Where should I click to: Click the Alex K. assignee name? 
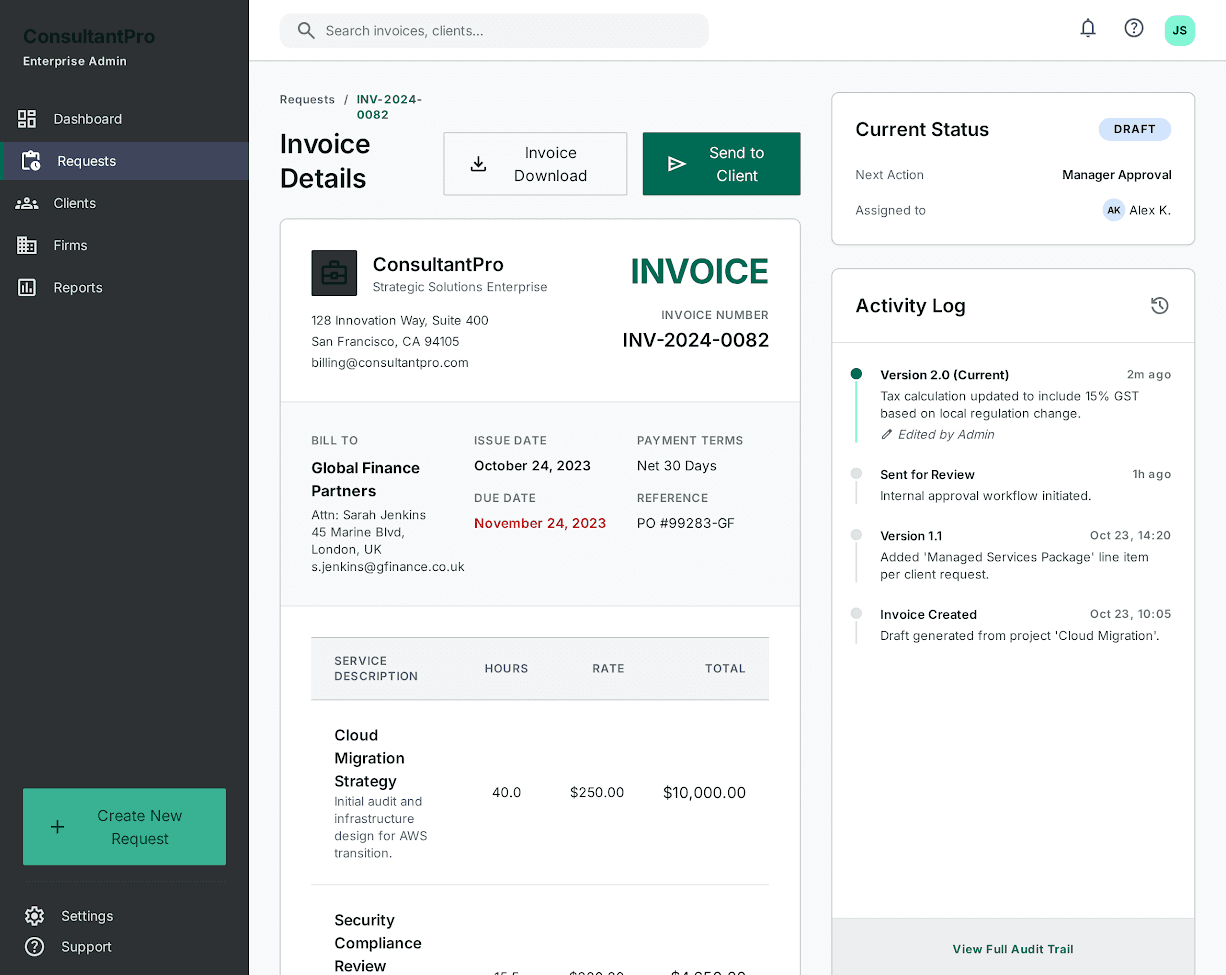[1150, 210]
